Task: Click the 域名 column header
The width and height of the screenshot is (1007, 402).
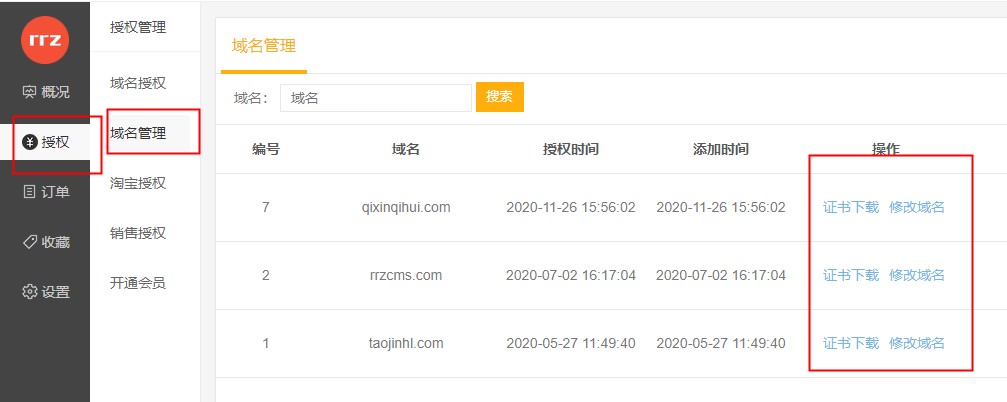Action: [406, 150]
